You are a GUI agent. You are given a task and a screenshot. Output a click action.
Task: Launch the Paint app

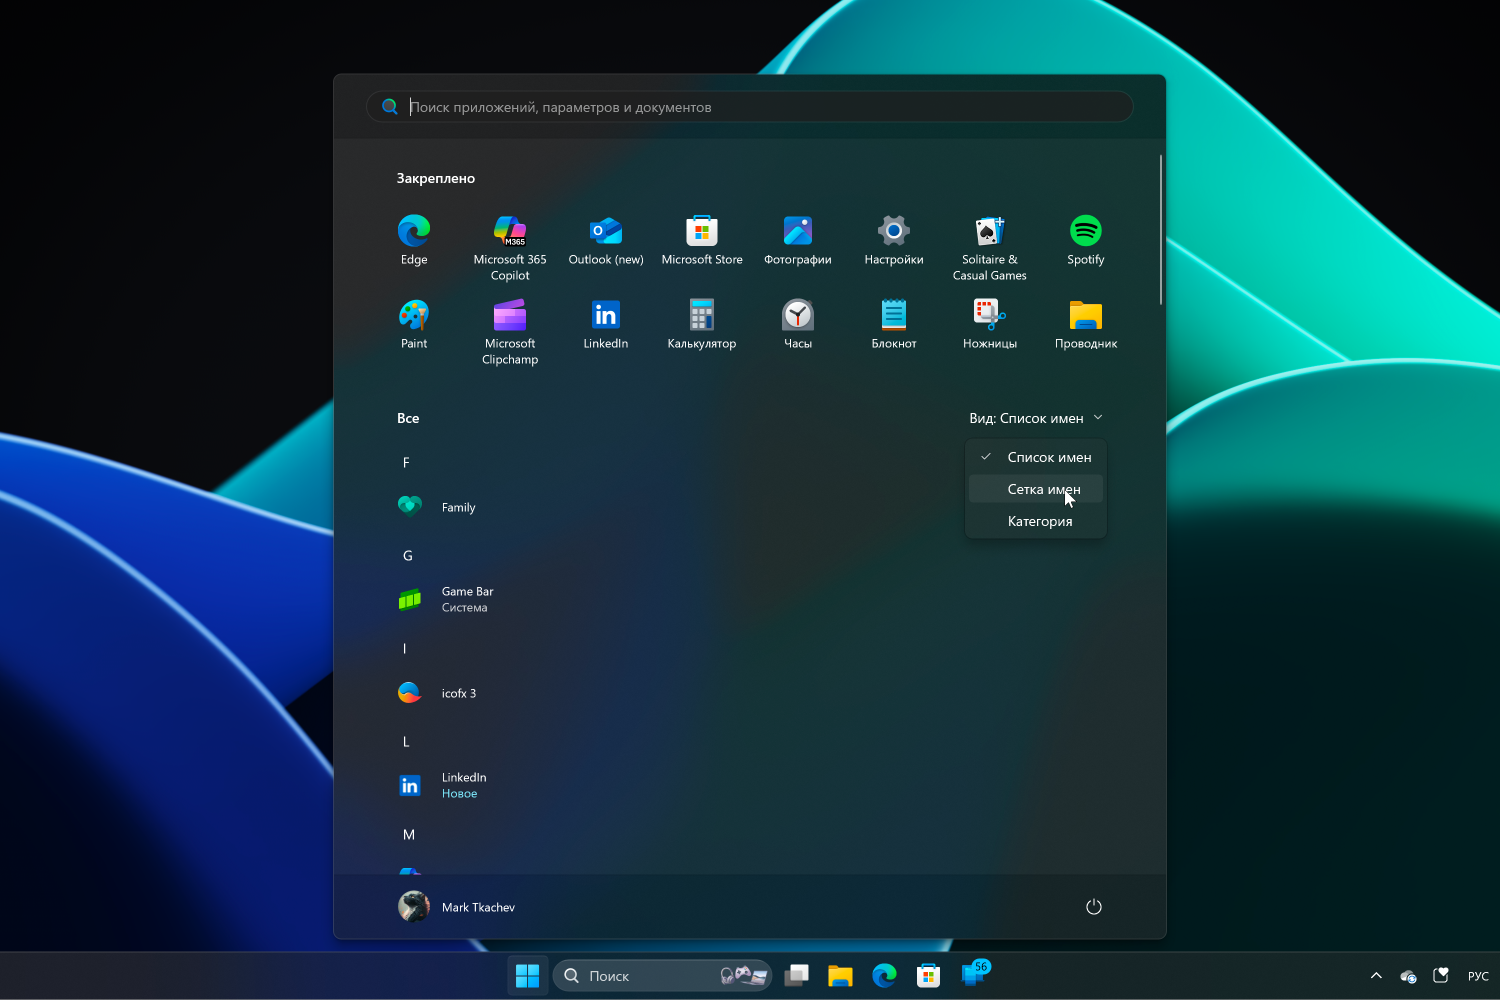click(414, 324)
